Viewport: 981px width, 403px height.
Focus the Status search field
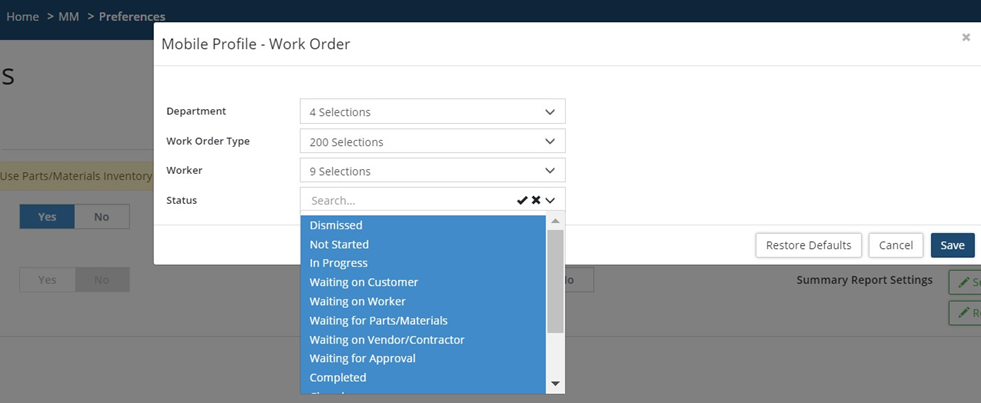pyautogui.click(x=405, y=200)
